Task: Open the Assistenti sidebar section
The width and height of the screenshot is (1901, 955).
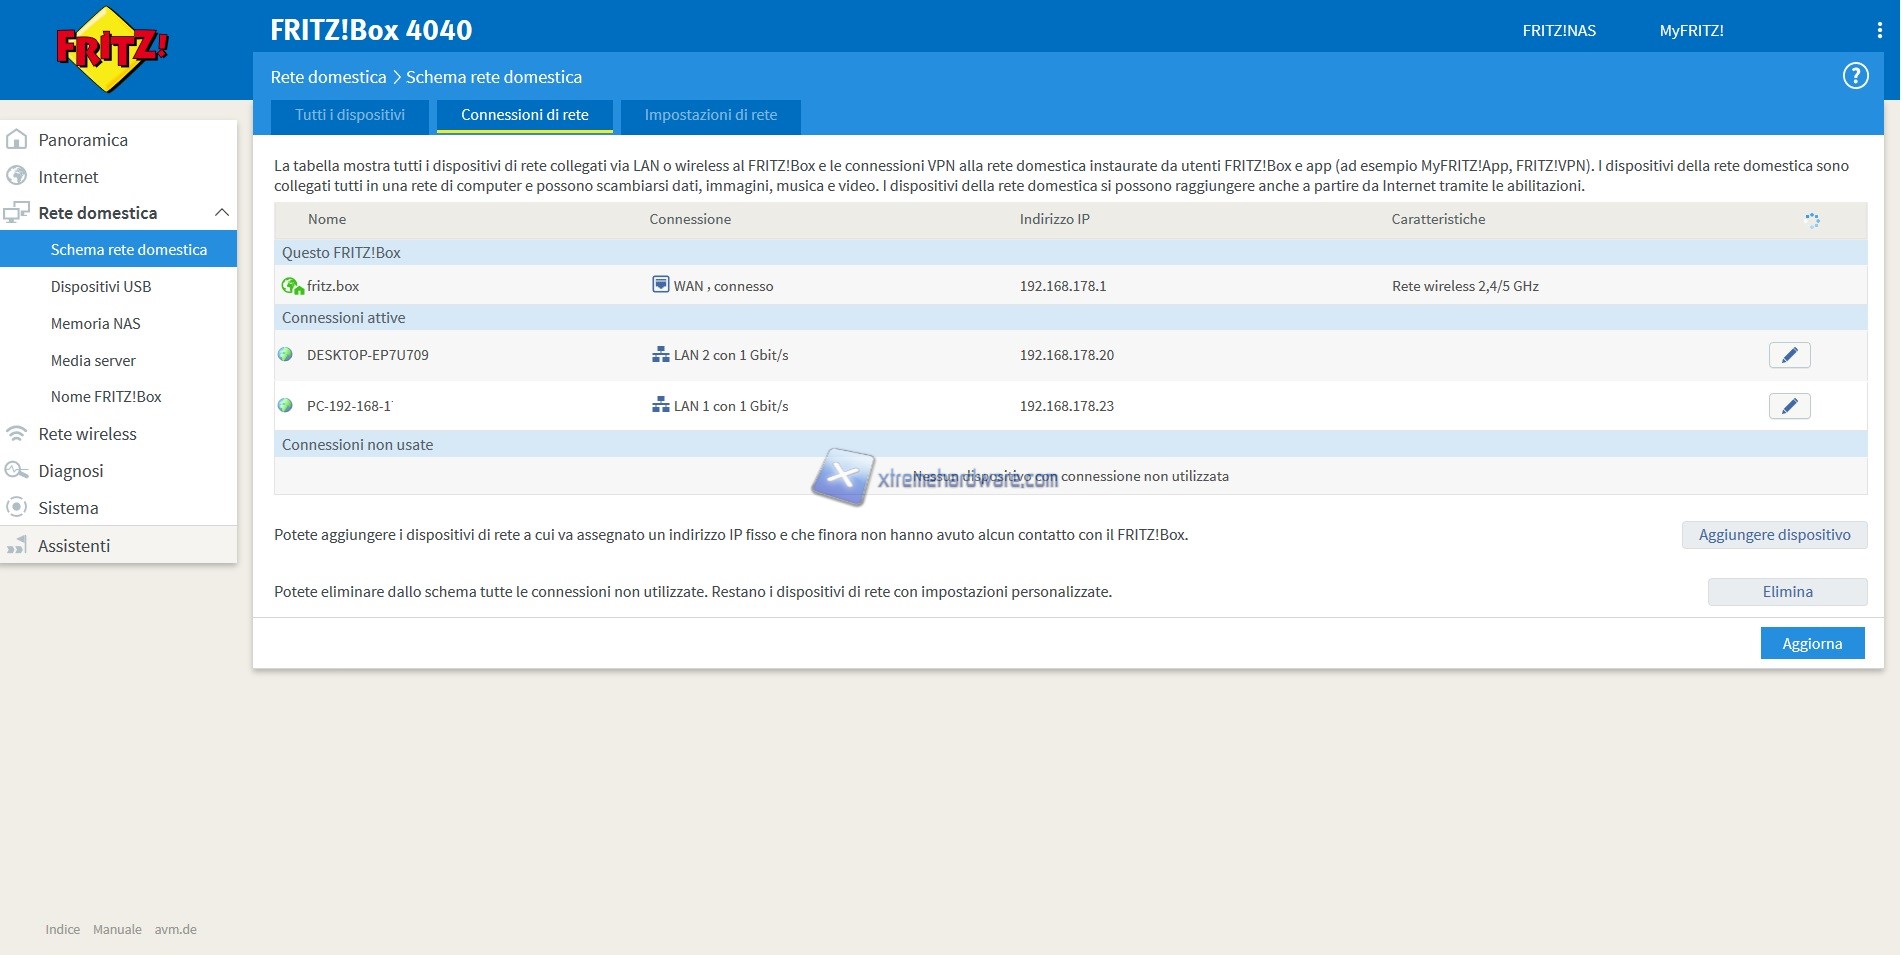Action: click(74, 546)
